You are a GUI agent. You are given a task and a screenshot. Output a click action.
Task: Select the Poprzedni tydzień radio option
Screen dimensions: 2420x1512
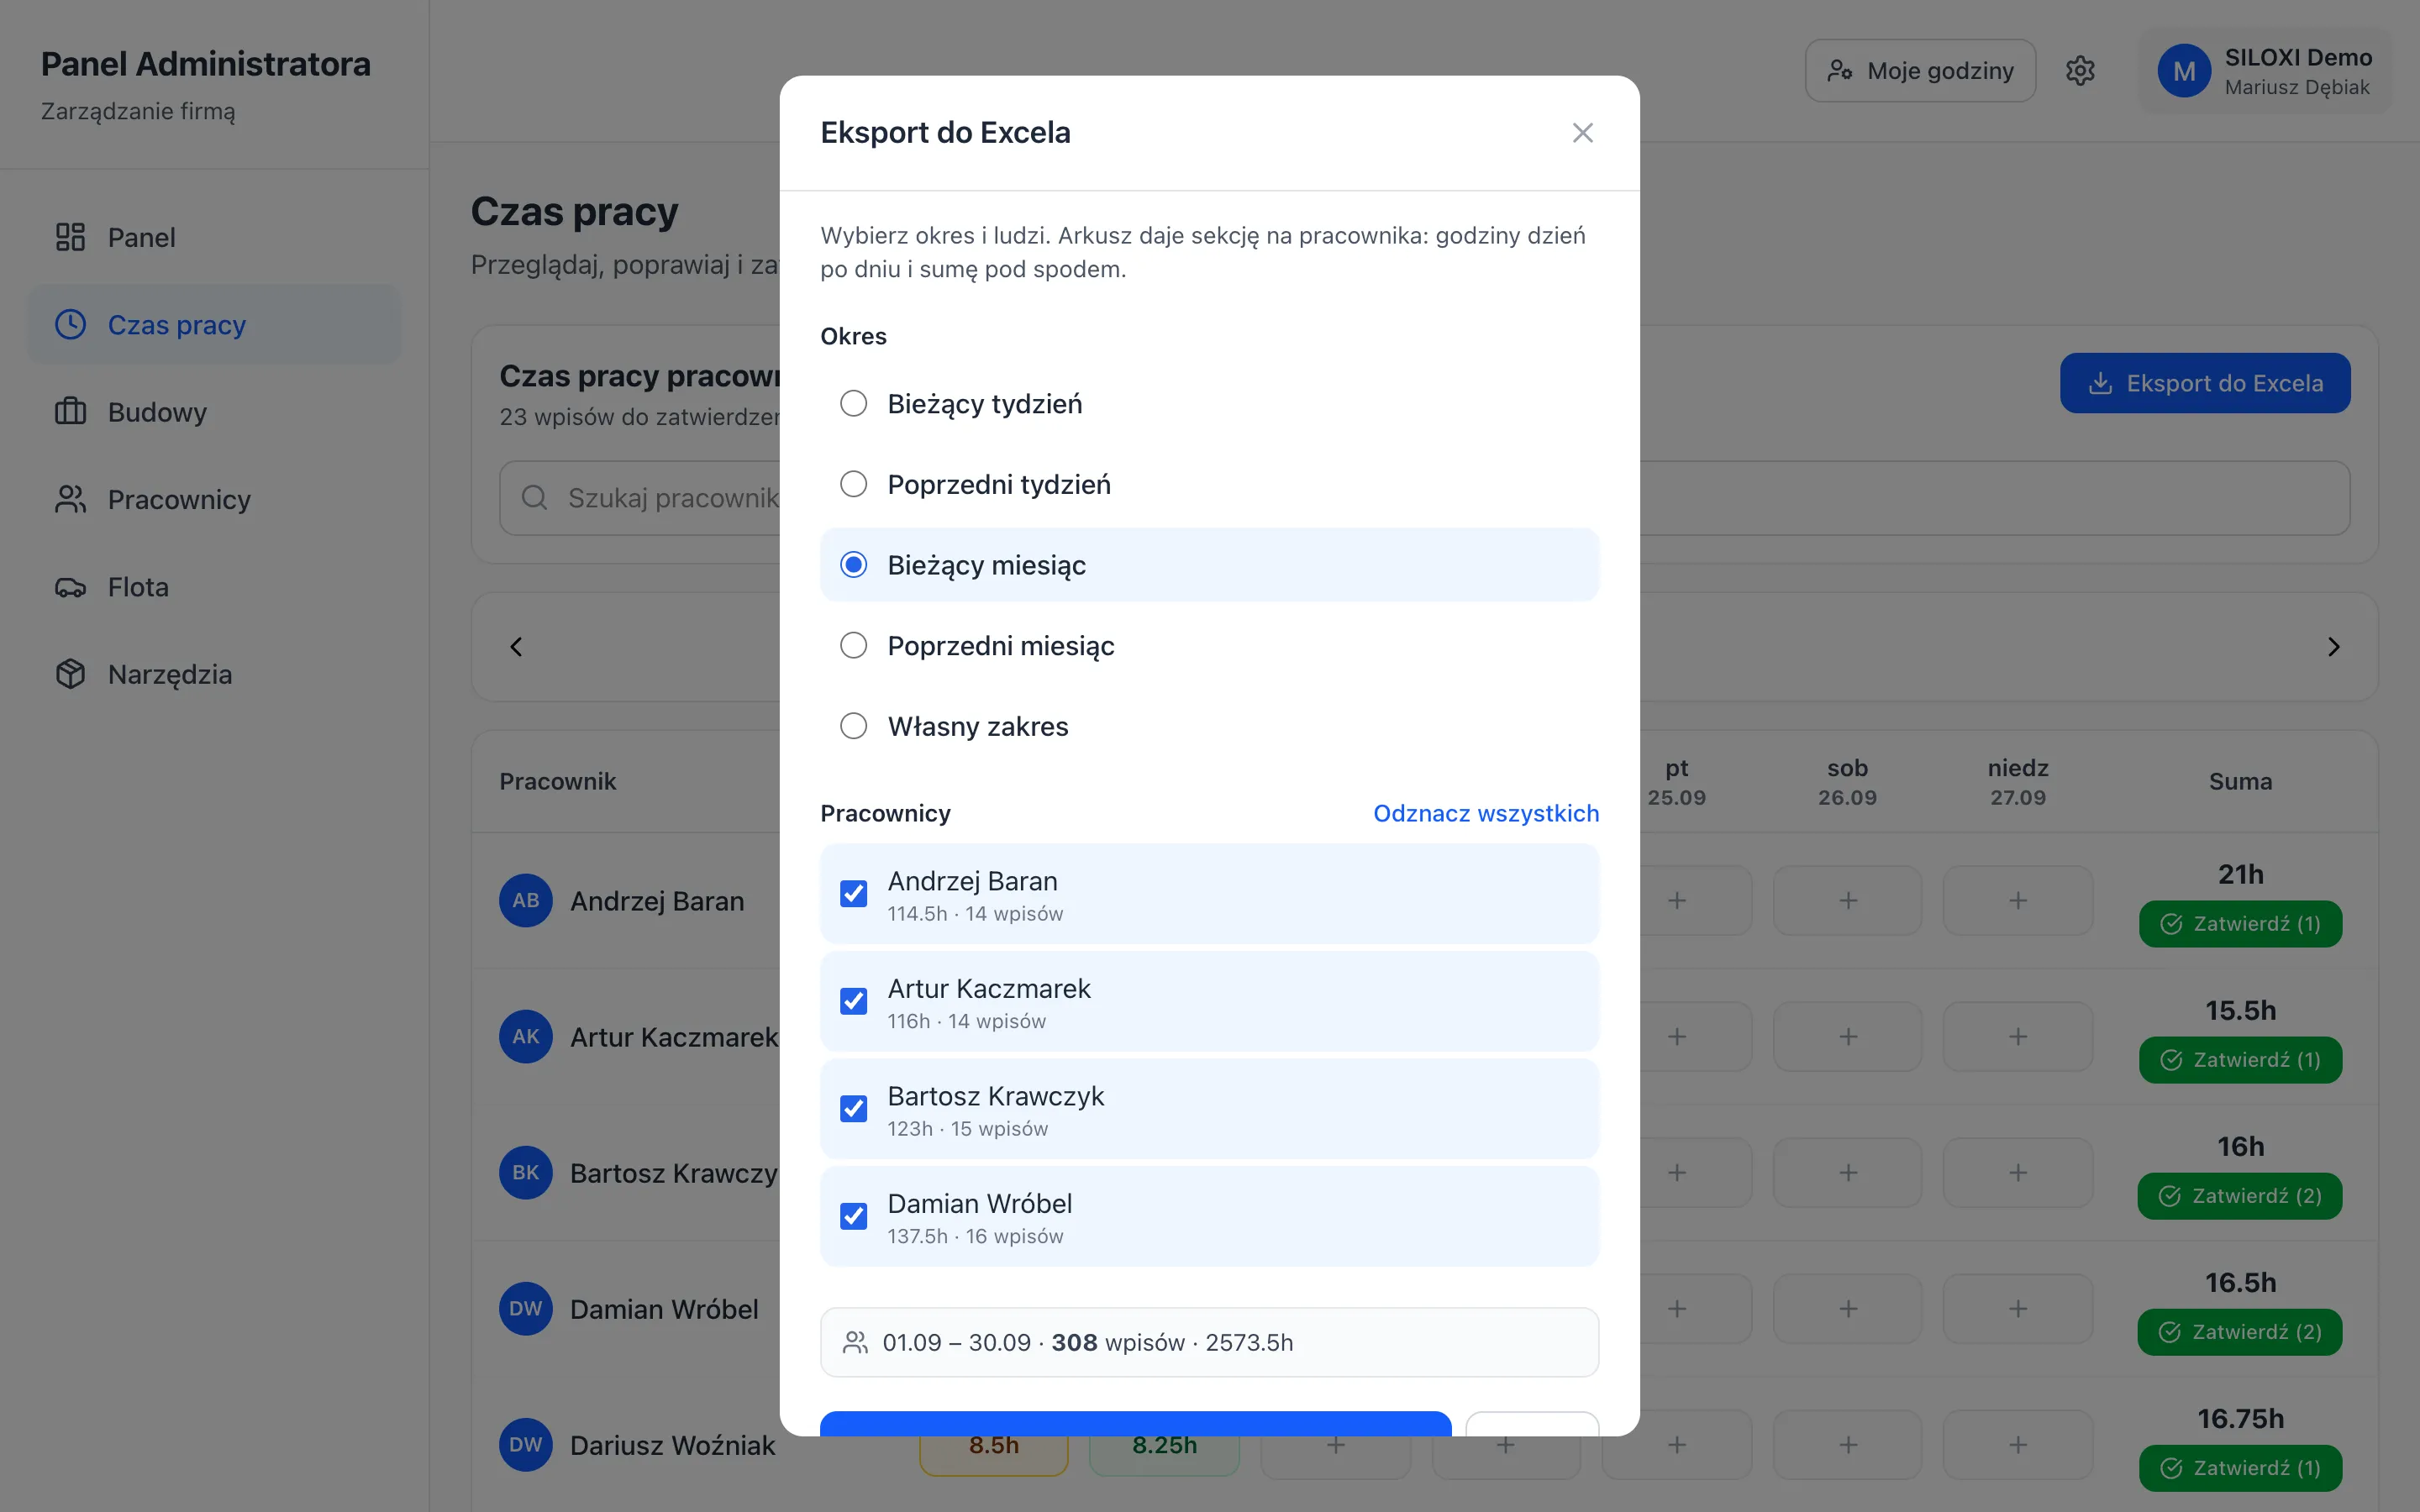[x=853, y=484]
